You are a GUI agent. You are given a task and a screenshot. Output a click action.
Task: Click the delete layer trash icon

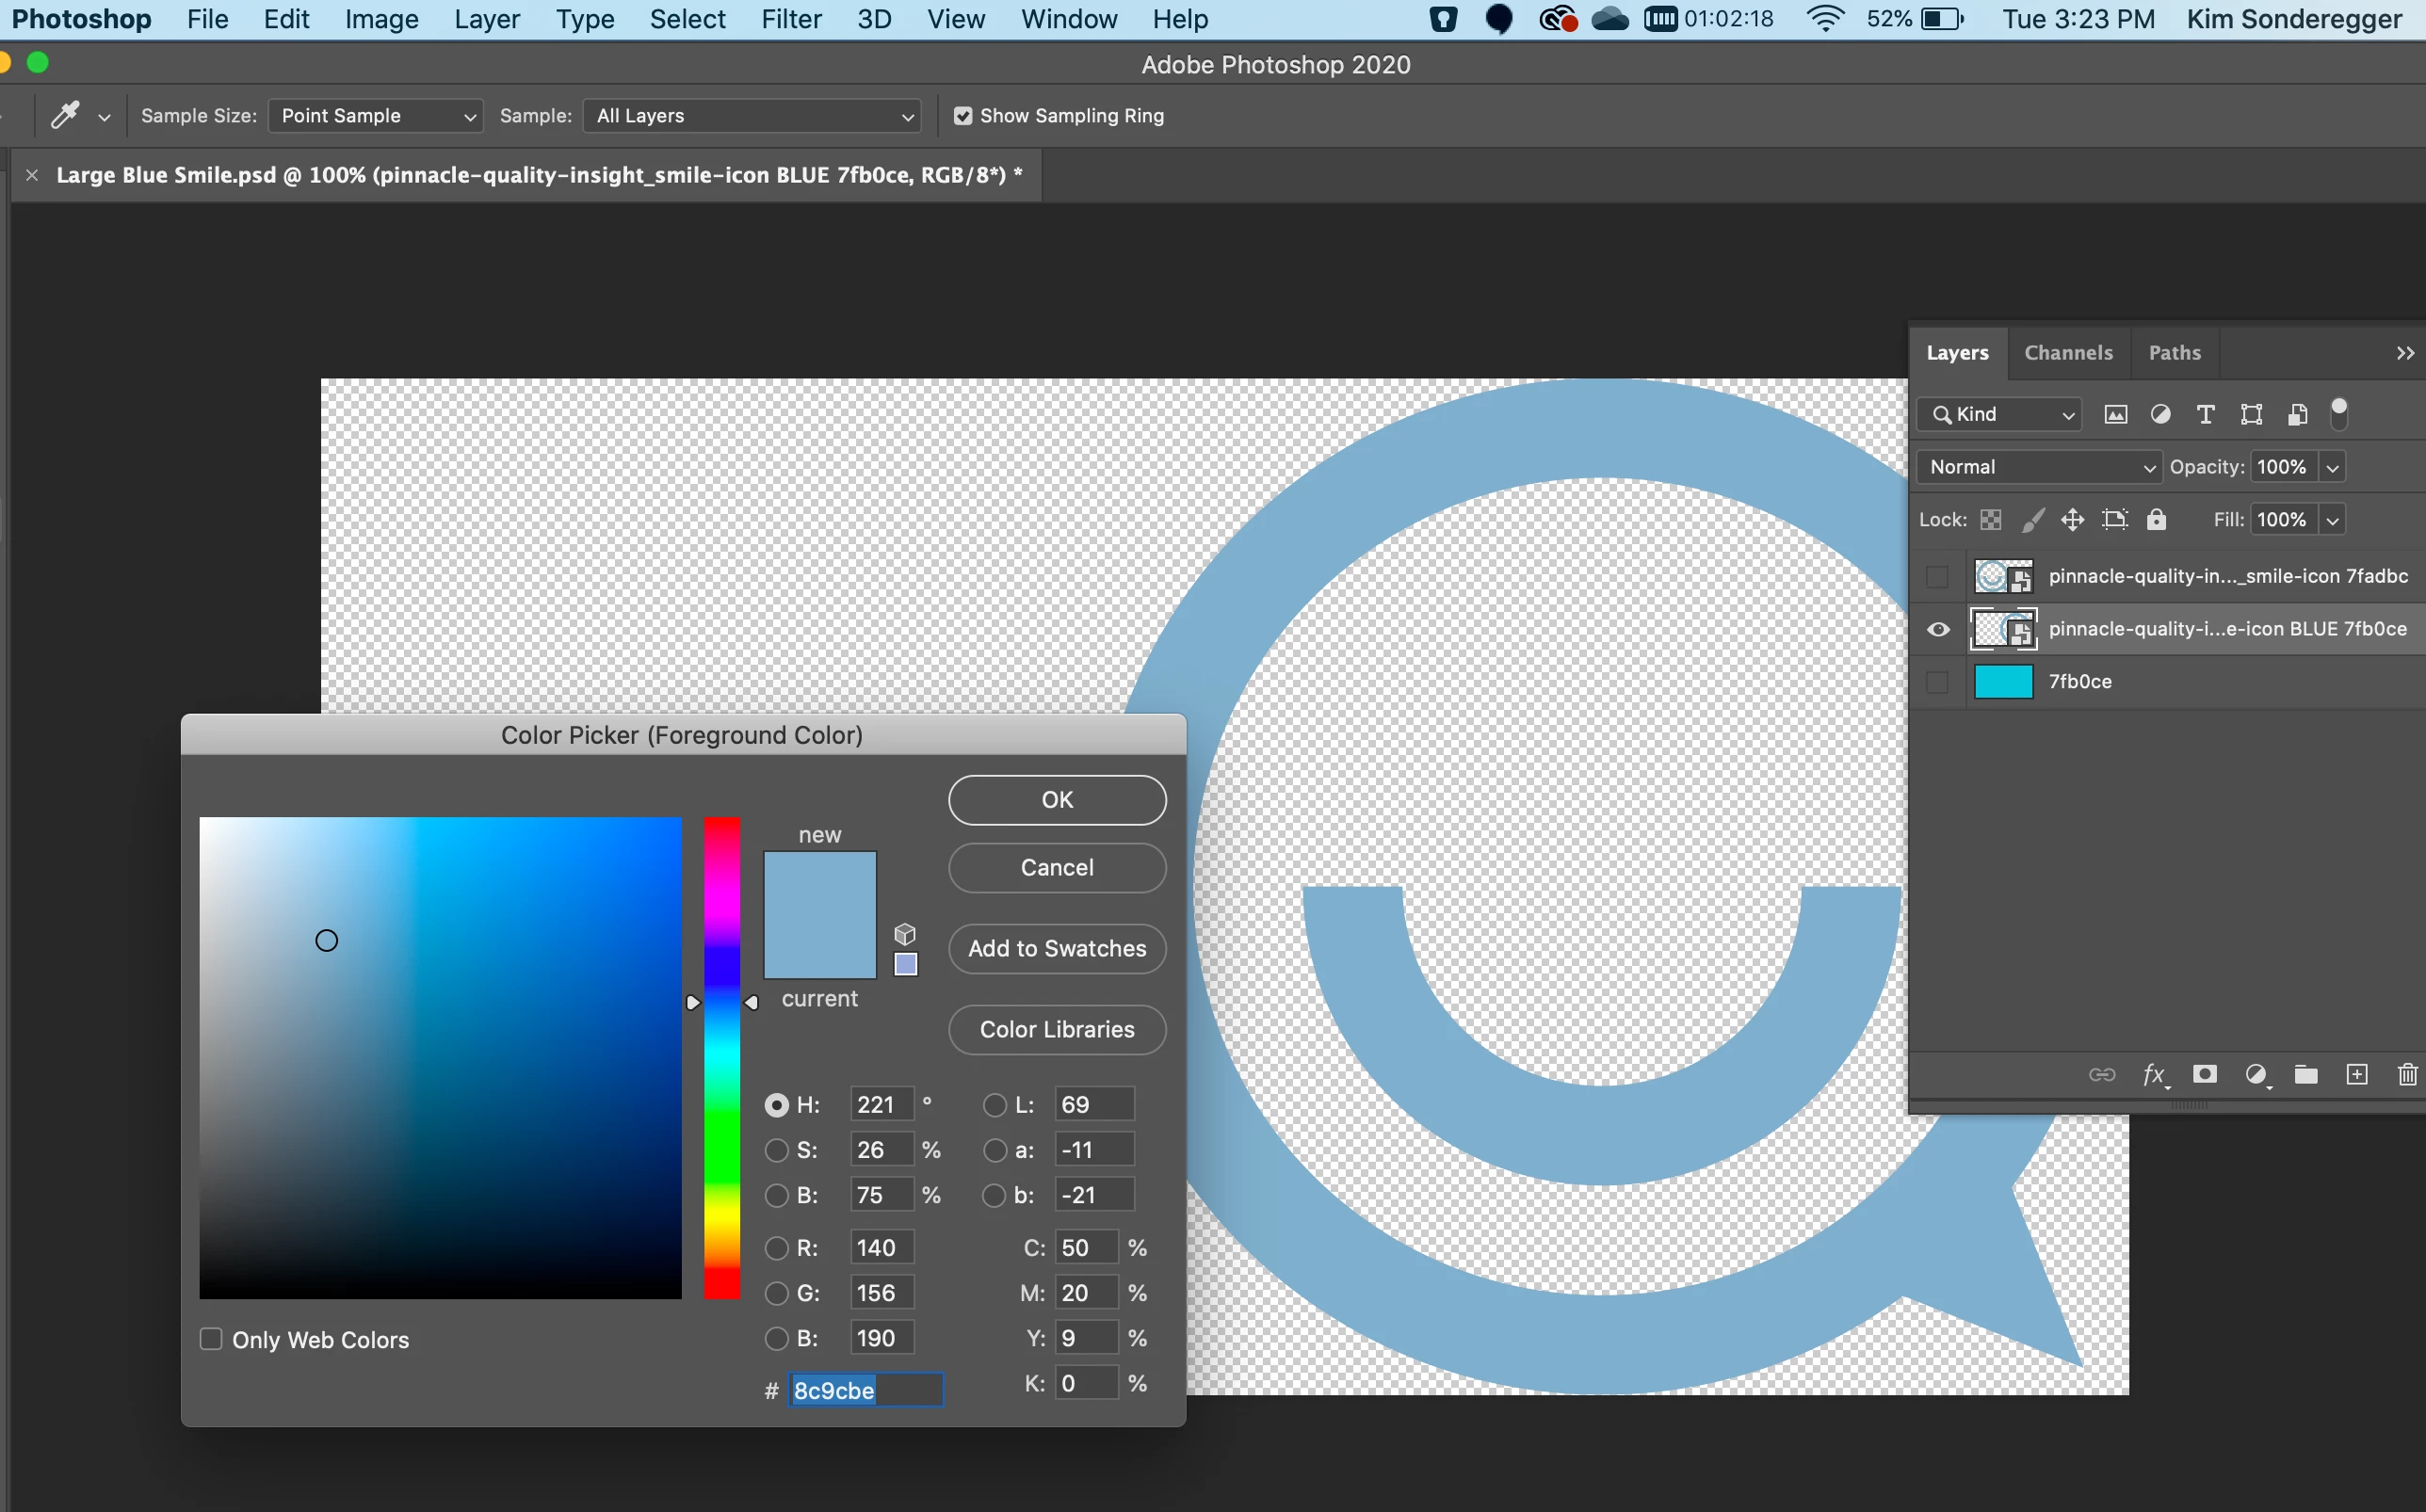(x=2408, y=1075)
